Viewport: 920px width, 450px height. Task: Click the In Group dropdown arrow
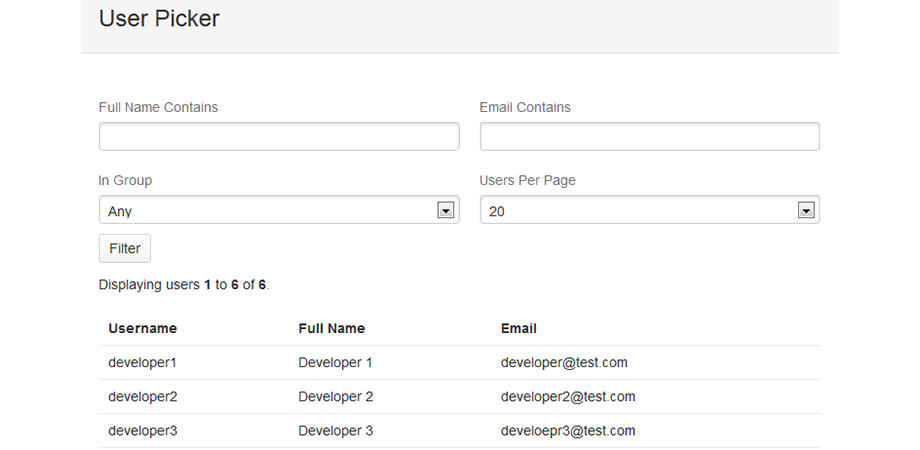coord(446,210)
